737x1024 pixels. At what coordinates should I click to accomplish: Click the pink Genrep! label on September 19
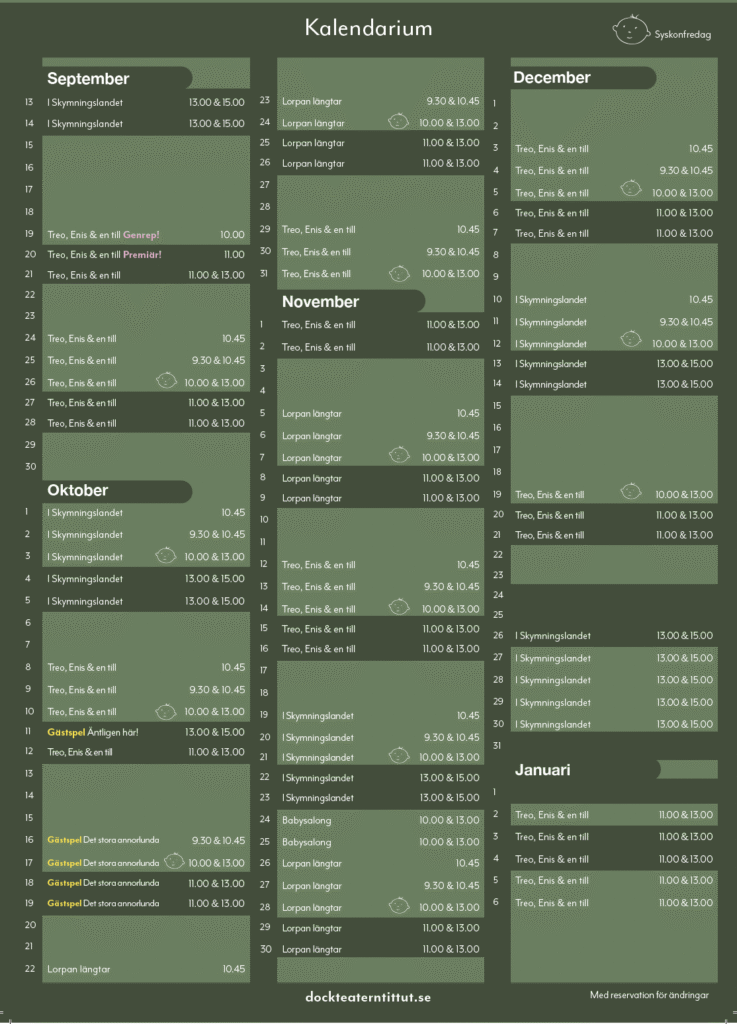(x=141, y=235)
